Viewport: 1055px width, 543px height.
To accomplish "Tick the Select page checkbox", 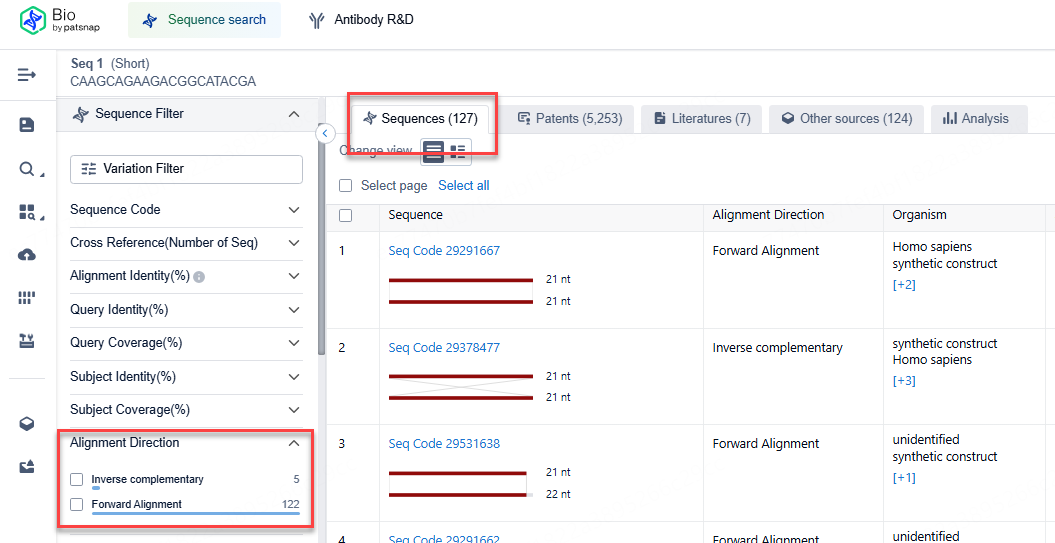I will (x=346, y=186).
